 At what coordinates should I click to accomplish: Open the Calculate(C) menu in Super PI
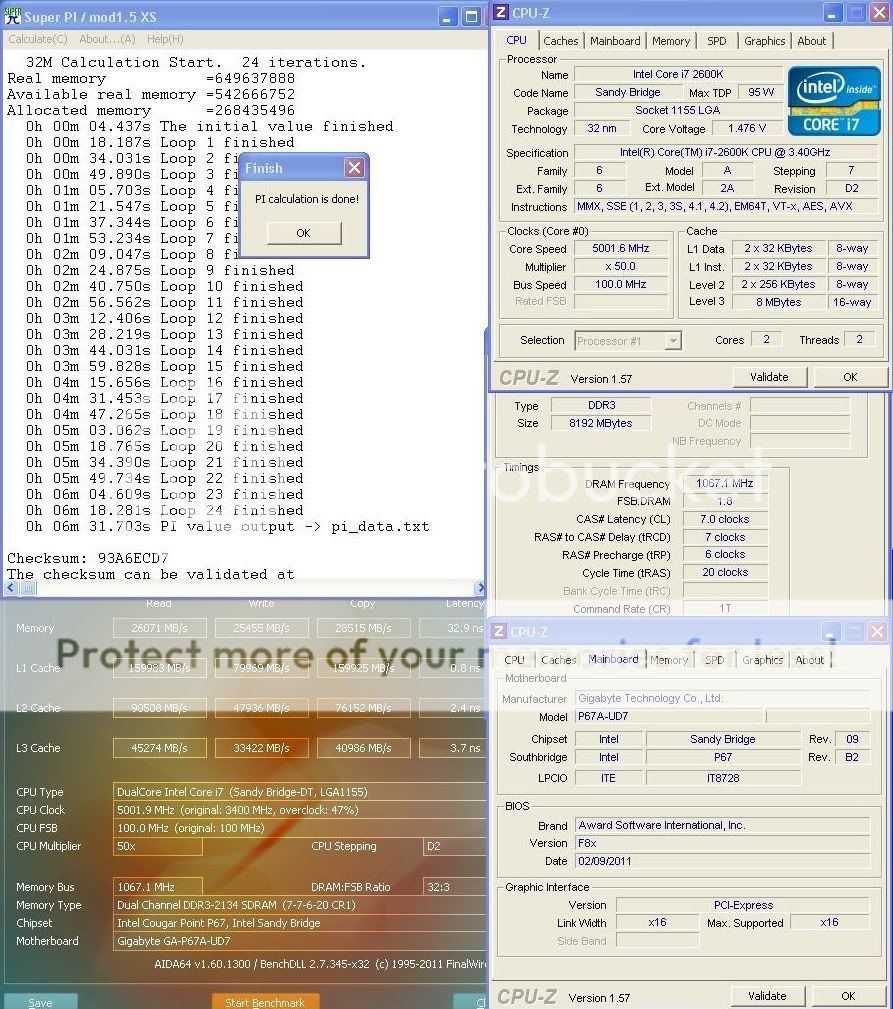coord(38,39)
